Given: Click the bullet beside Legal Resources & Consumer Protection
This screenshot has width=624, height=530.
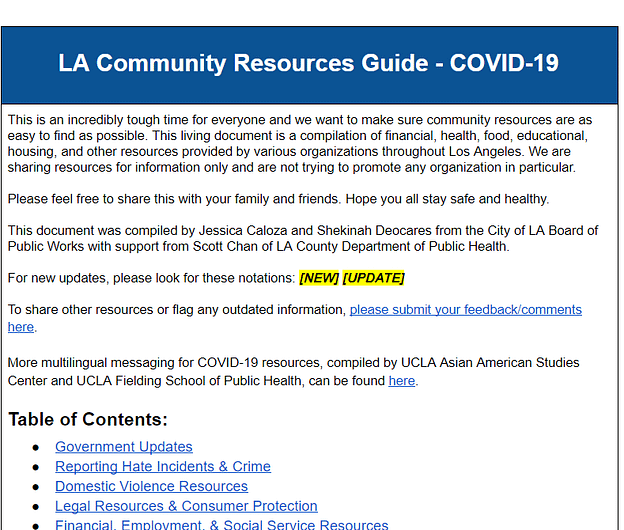Looking at the screenshot, I should click(36, 507).
